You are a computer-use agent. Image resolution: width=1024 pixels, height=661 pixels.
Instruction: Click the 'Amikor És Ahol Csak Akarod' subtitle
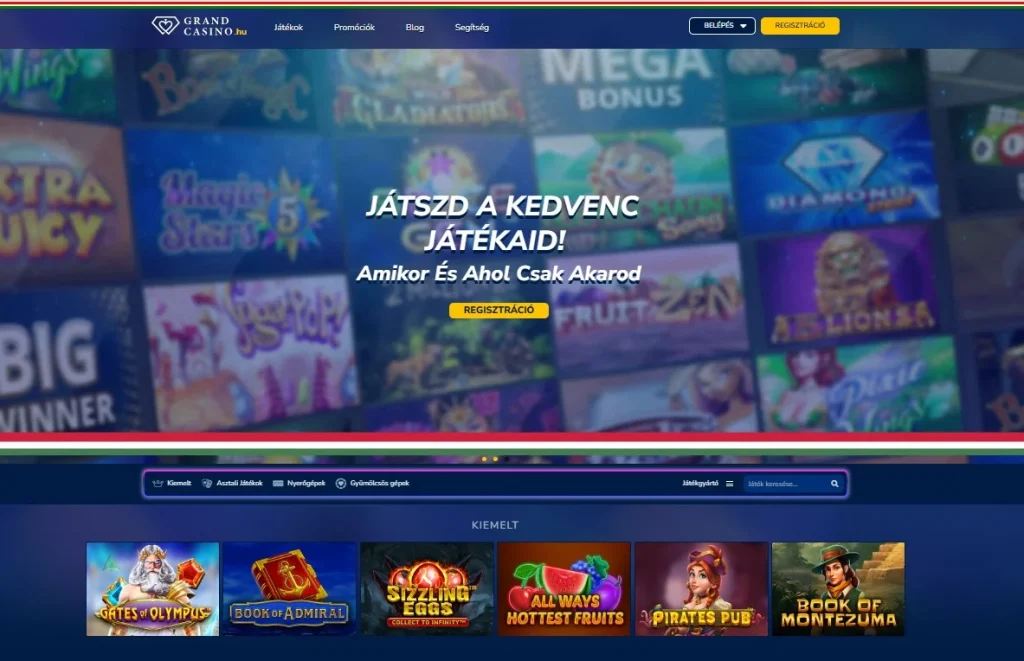(x=499, y=274)
